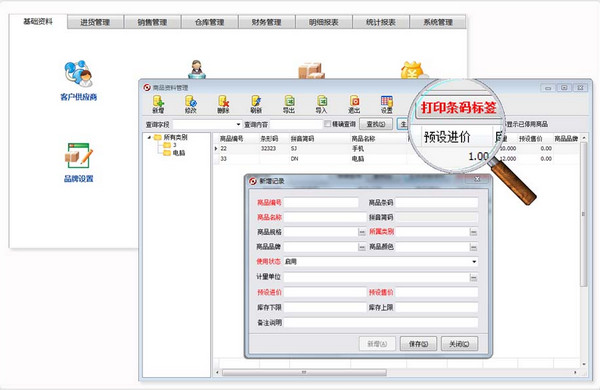Switch to the 财务管理 tab
This screenshot has width=600, height=390.
267,22
